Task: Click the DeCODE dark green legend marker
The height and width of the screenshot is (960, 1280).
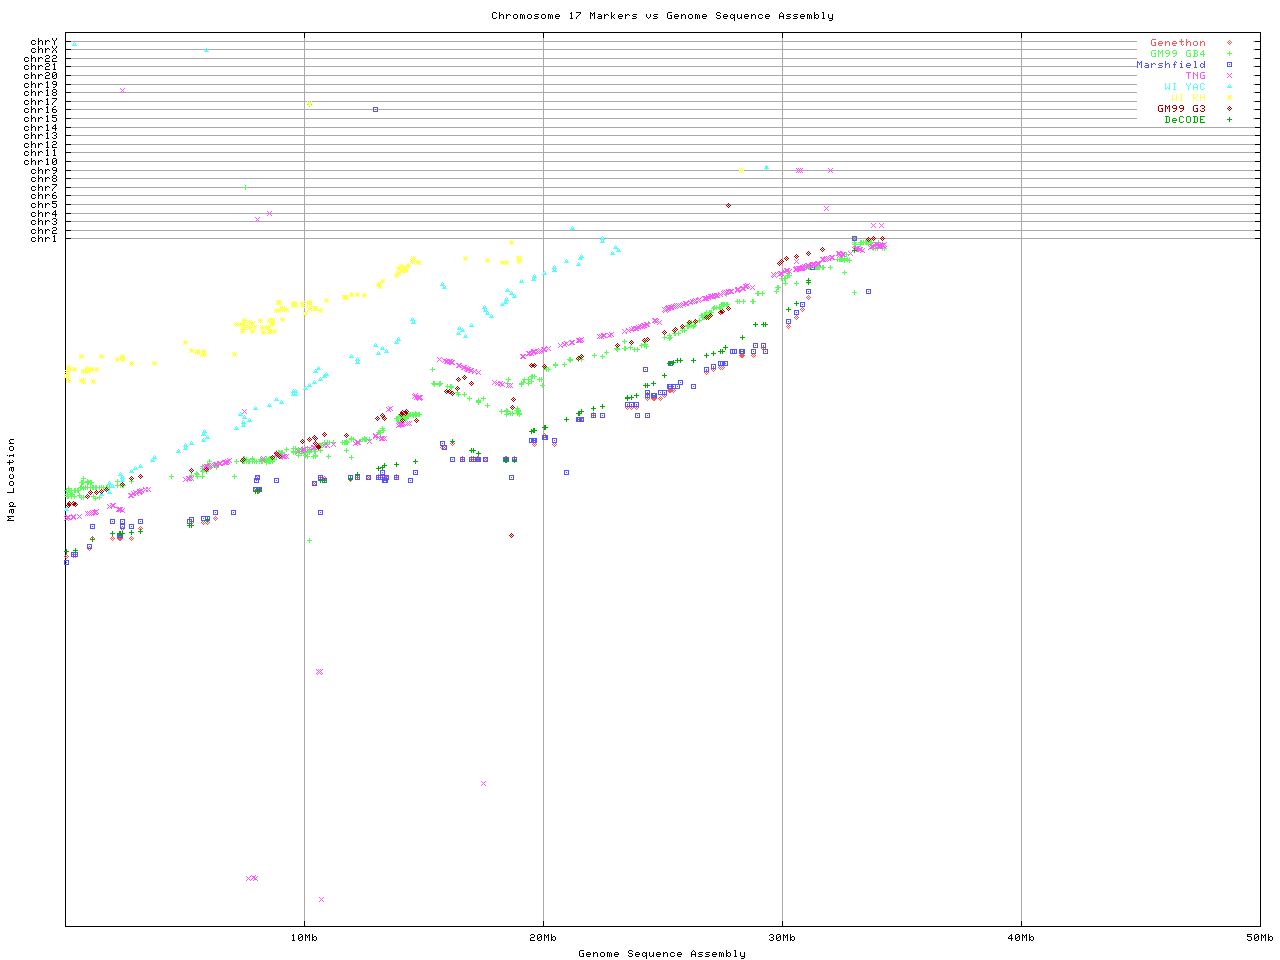Action: [1229, 120]
